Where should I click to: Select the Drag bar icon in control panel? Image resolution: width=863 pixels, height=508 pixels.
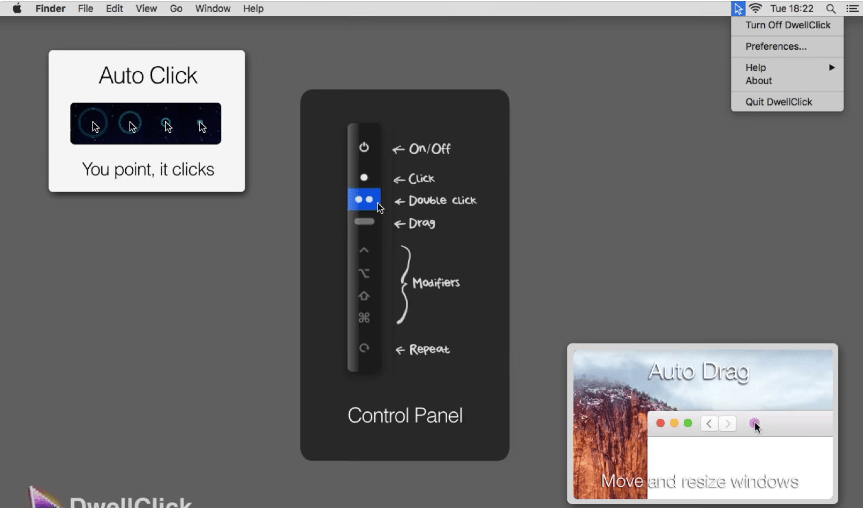[x=364, y=221]
